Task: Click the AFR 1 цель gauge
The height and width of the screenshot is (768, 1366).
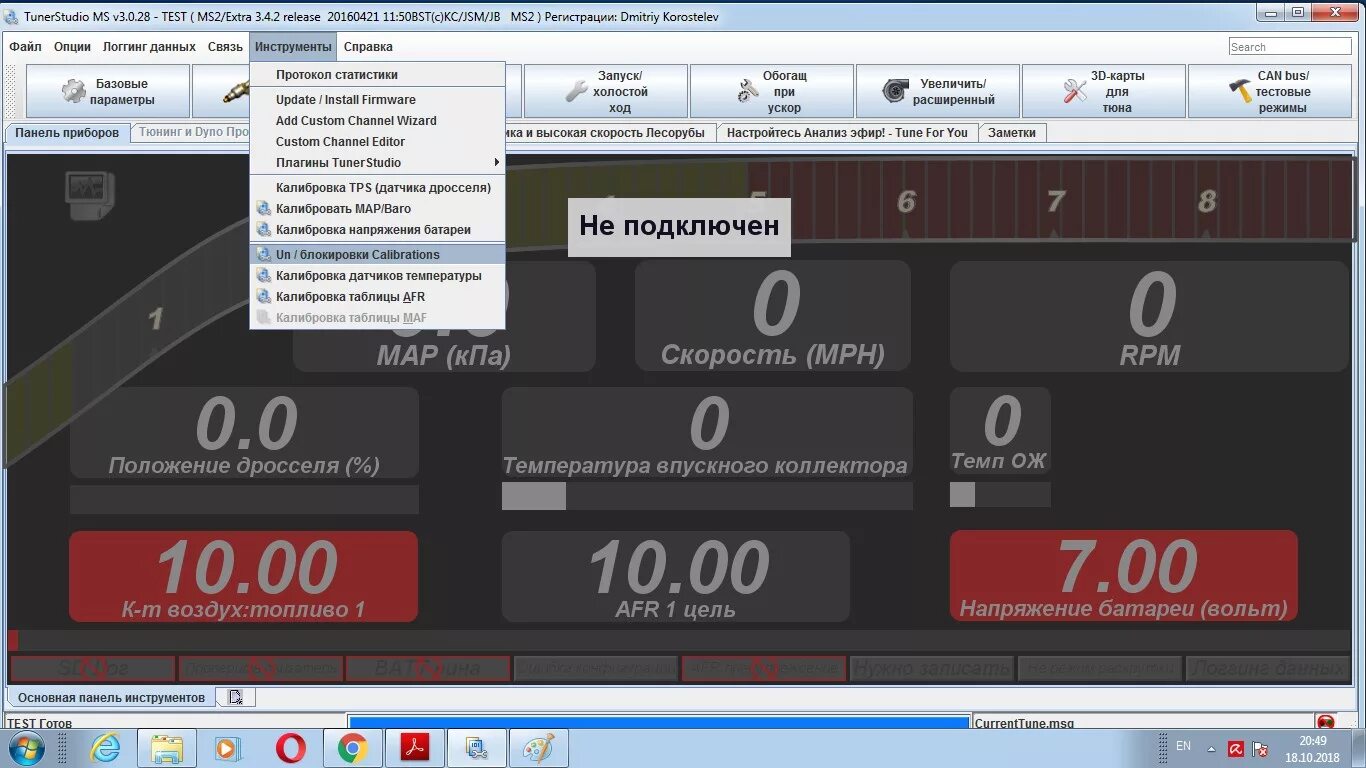Action: [676, 577]
